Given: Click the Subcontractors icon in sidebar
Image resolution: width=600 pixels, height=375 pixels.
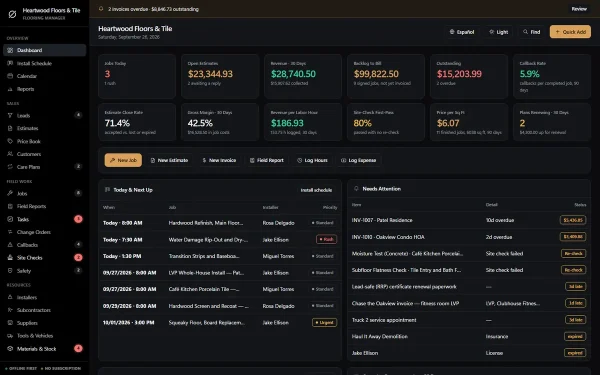Looking at the screenshot, I should point(10,310).
